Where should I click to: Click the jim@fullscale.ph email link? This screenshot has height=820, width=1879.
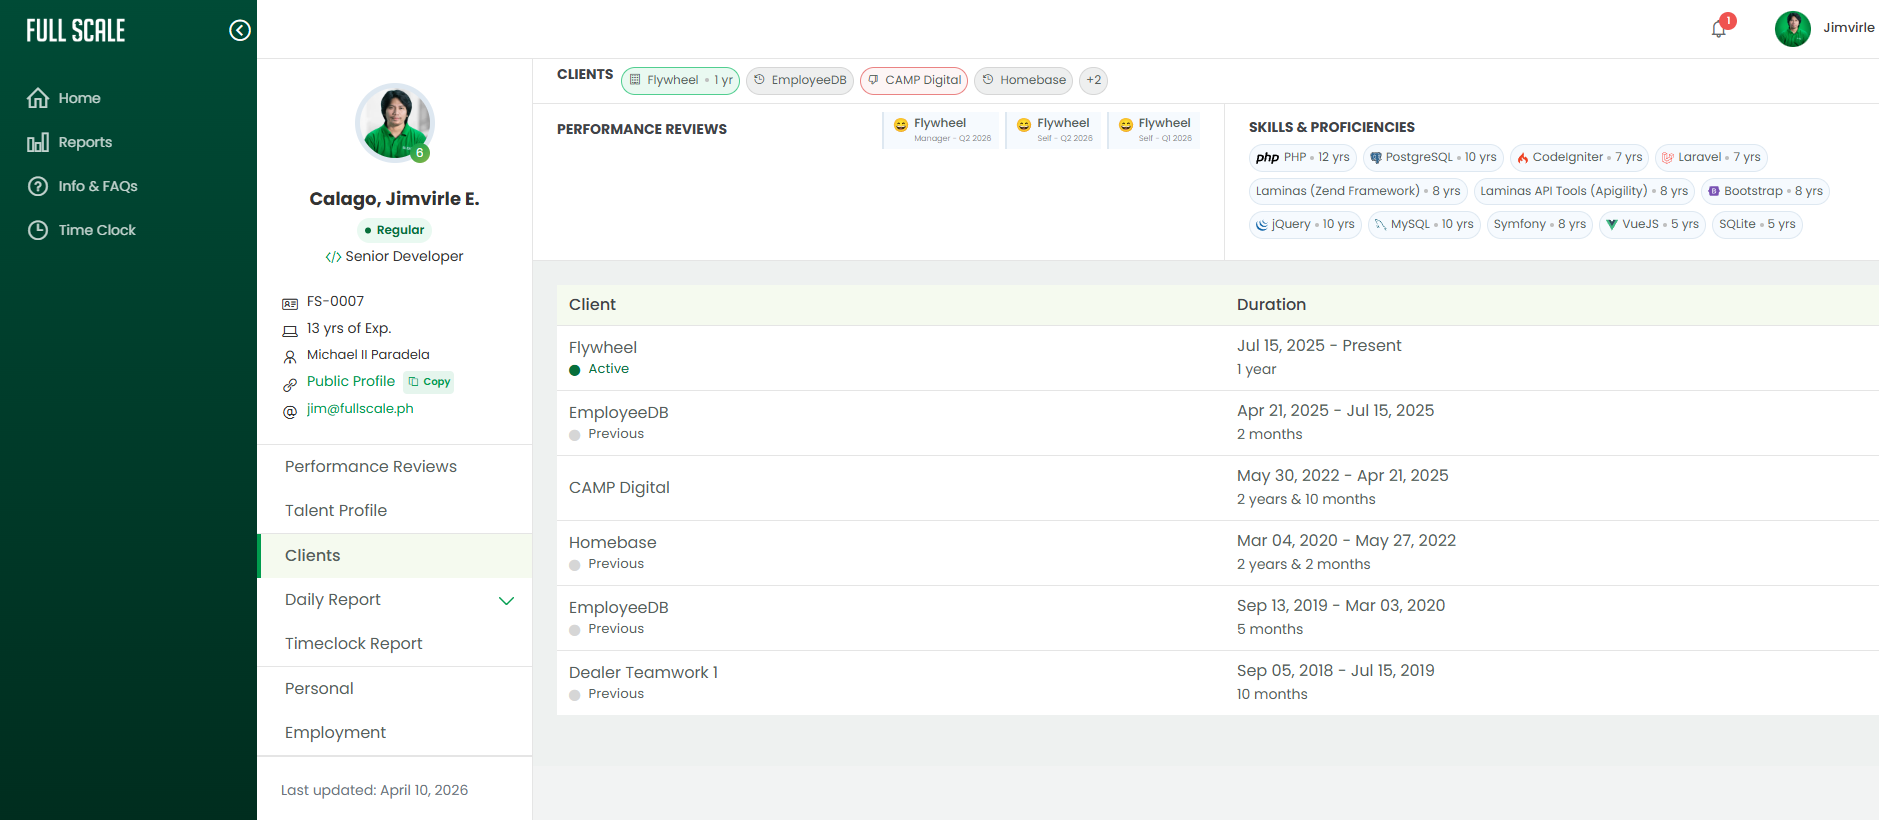click(x=360, y=408)
